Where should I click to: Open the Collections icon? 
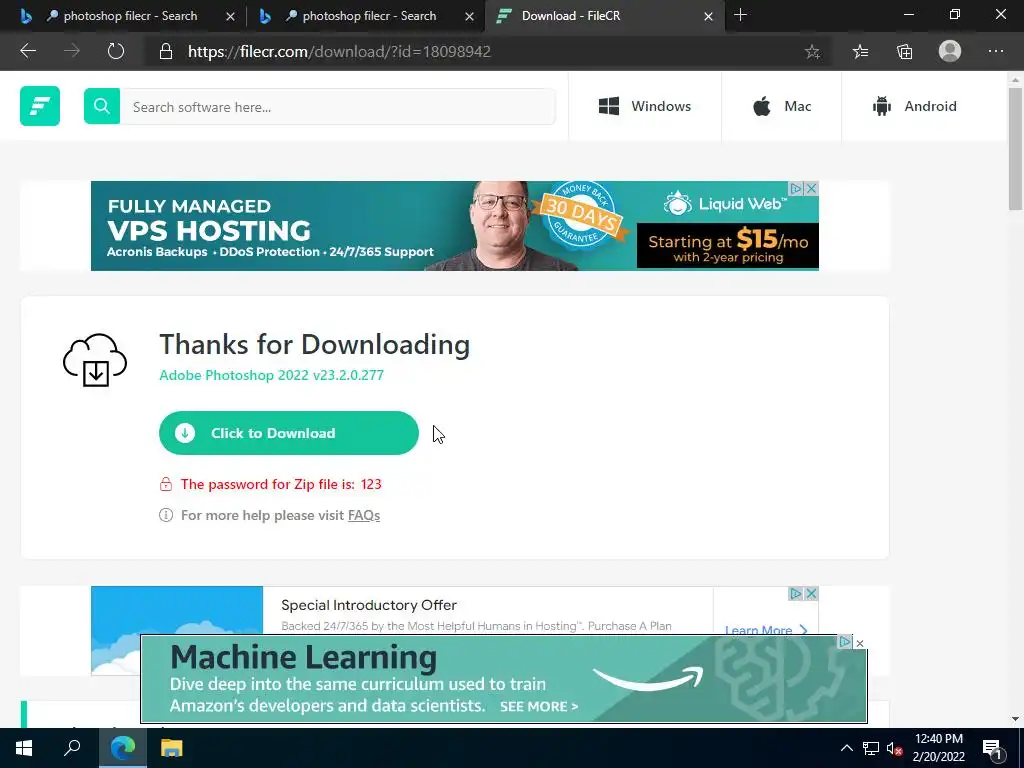pos(904,52)
